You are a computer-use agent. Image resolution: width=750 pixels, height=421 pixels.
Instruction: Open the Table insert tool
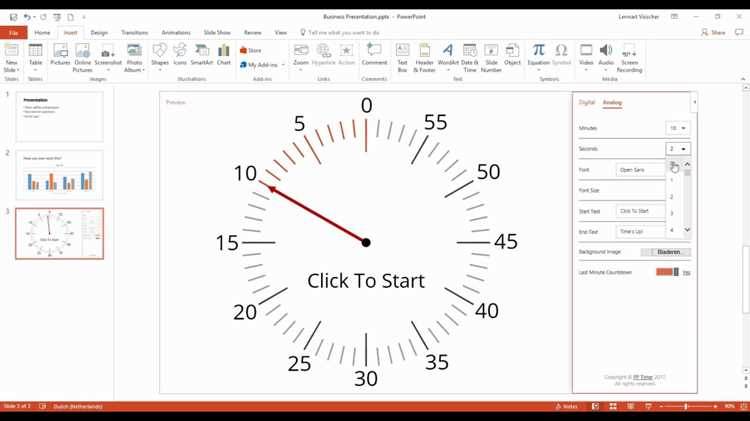(x=35, y=57)
